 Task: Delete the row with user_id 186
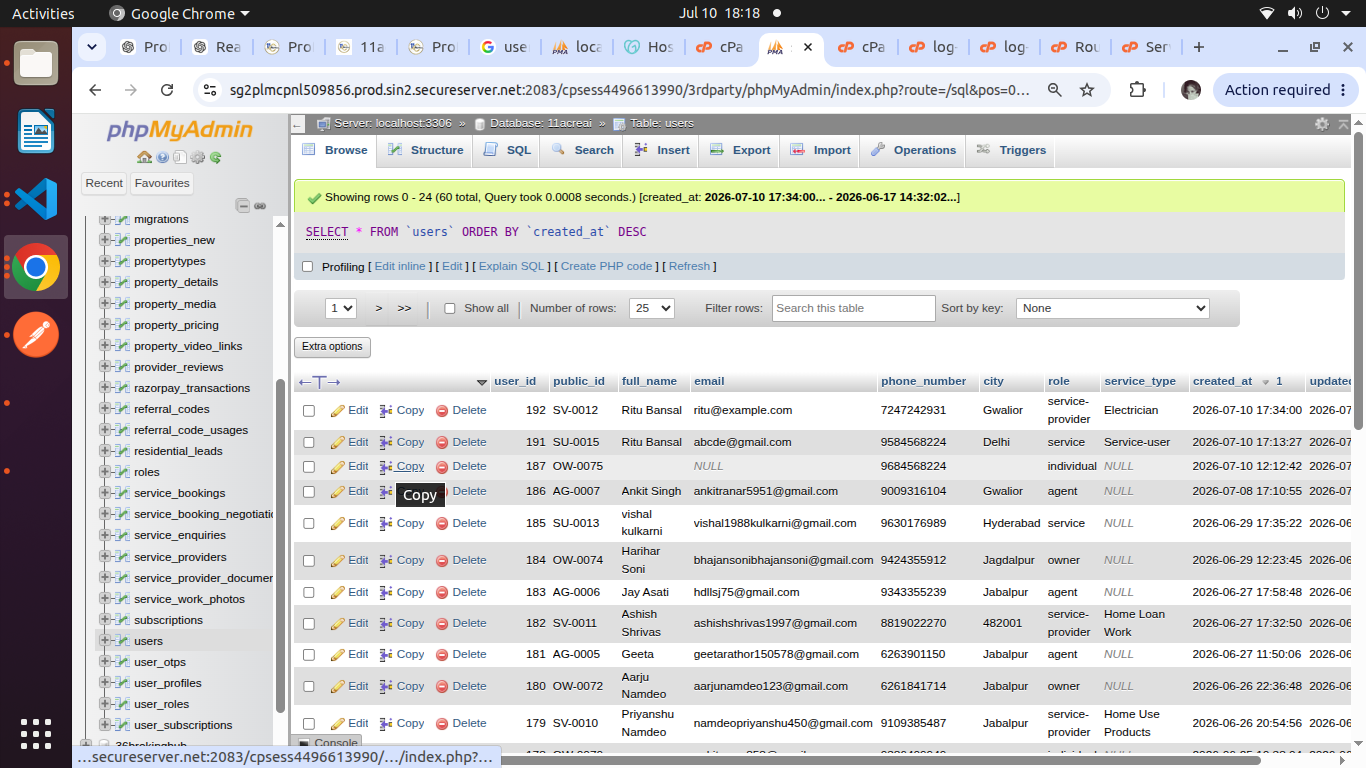click(461, 491)
